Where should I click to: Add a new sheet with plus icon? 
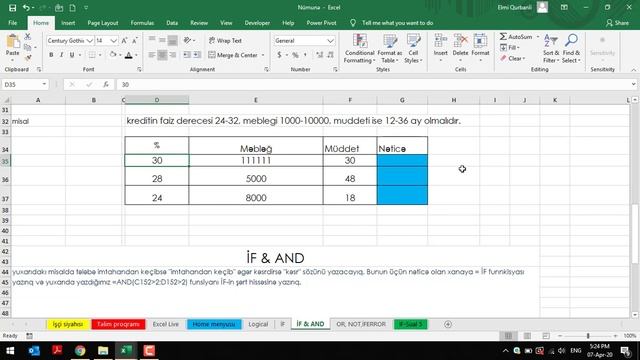click(x=448, y=324)
